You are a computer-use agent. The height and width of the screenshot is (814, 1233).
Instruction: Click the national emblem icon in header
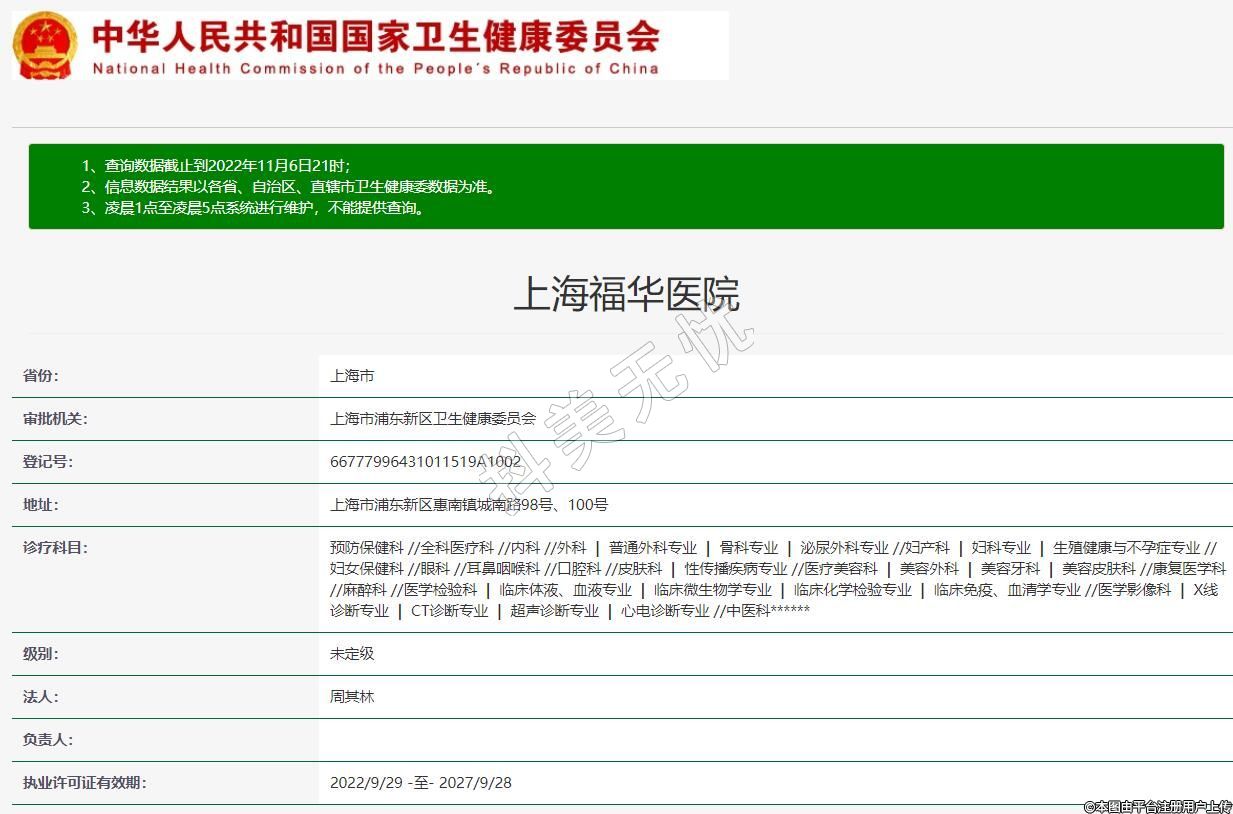point(44,46)
